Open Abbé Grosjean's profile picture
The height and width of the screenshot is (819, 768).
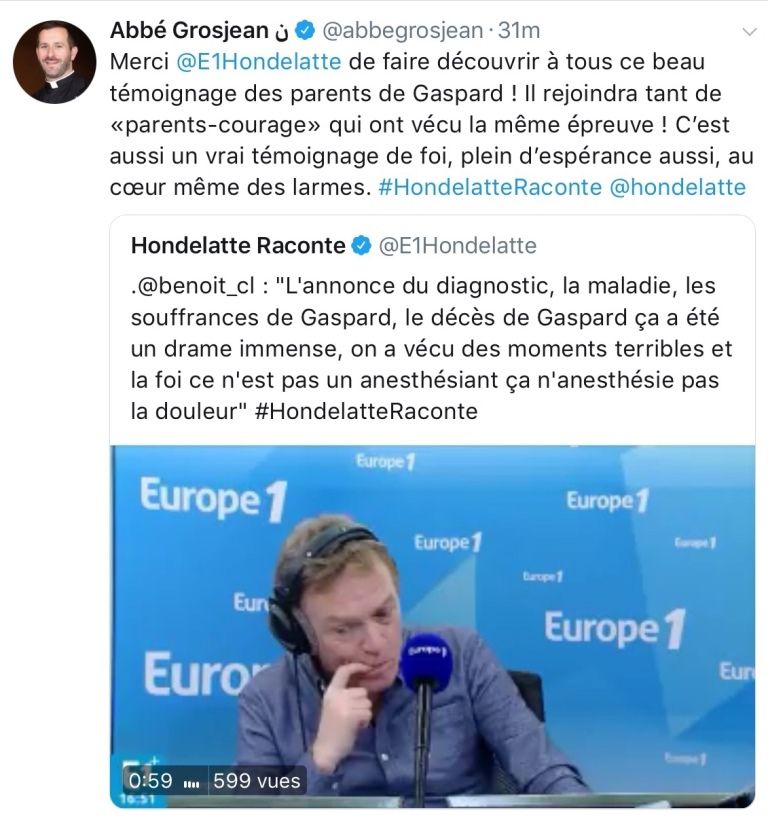54,62
